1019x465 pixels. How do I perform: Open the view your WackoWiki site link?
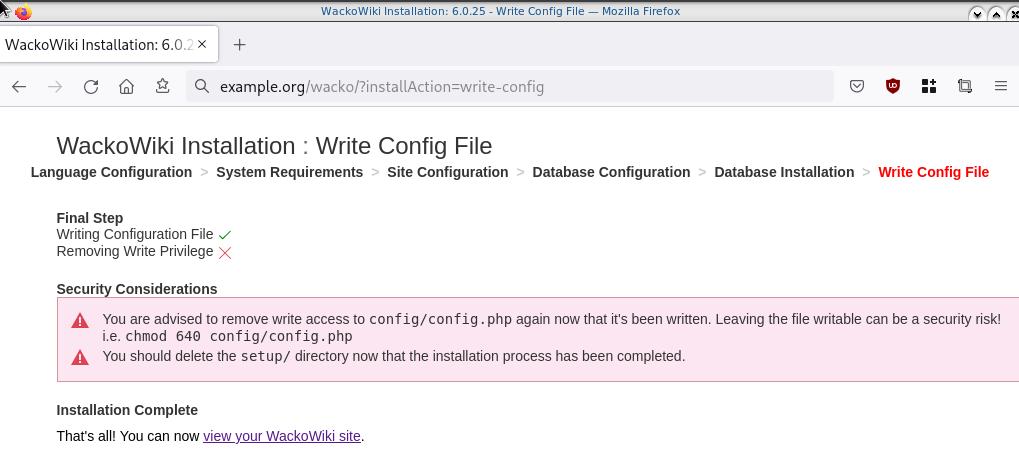coord(281,436)
